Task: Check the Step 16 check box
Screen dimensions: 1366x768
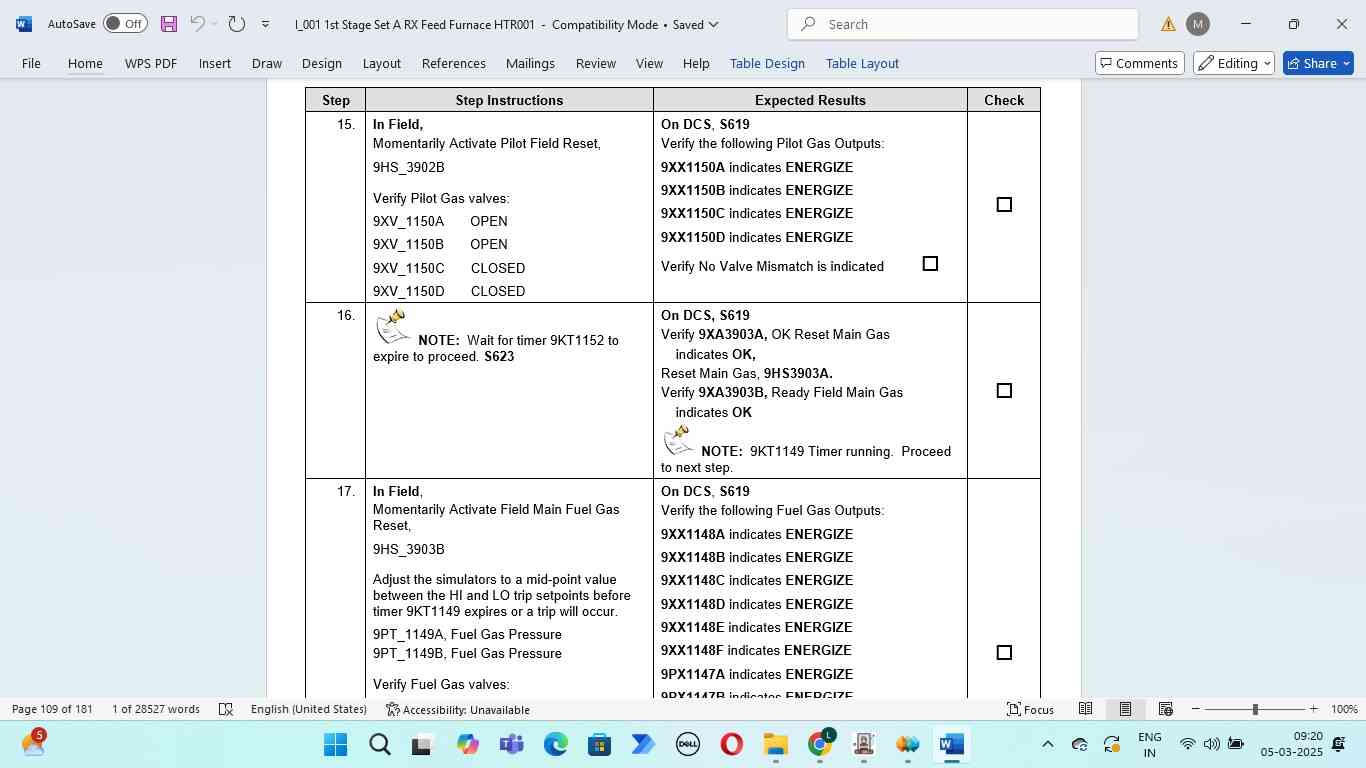Action: [x=1004, y=391]
